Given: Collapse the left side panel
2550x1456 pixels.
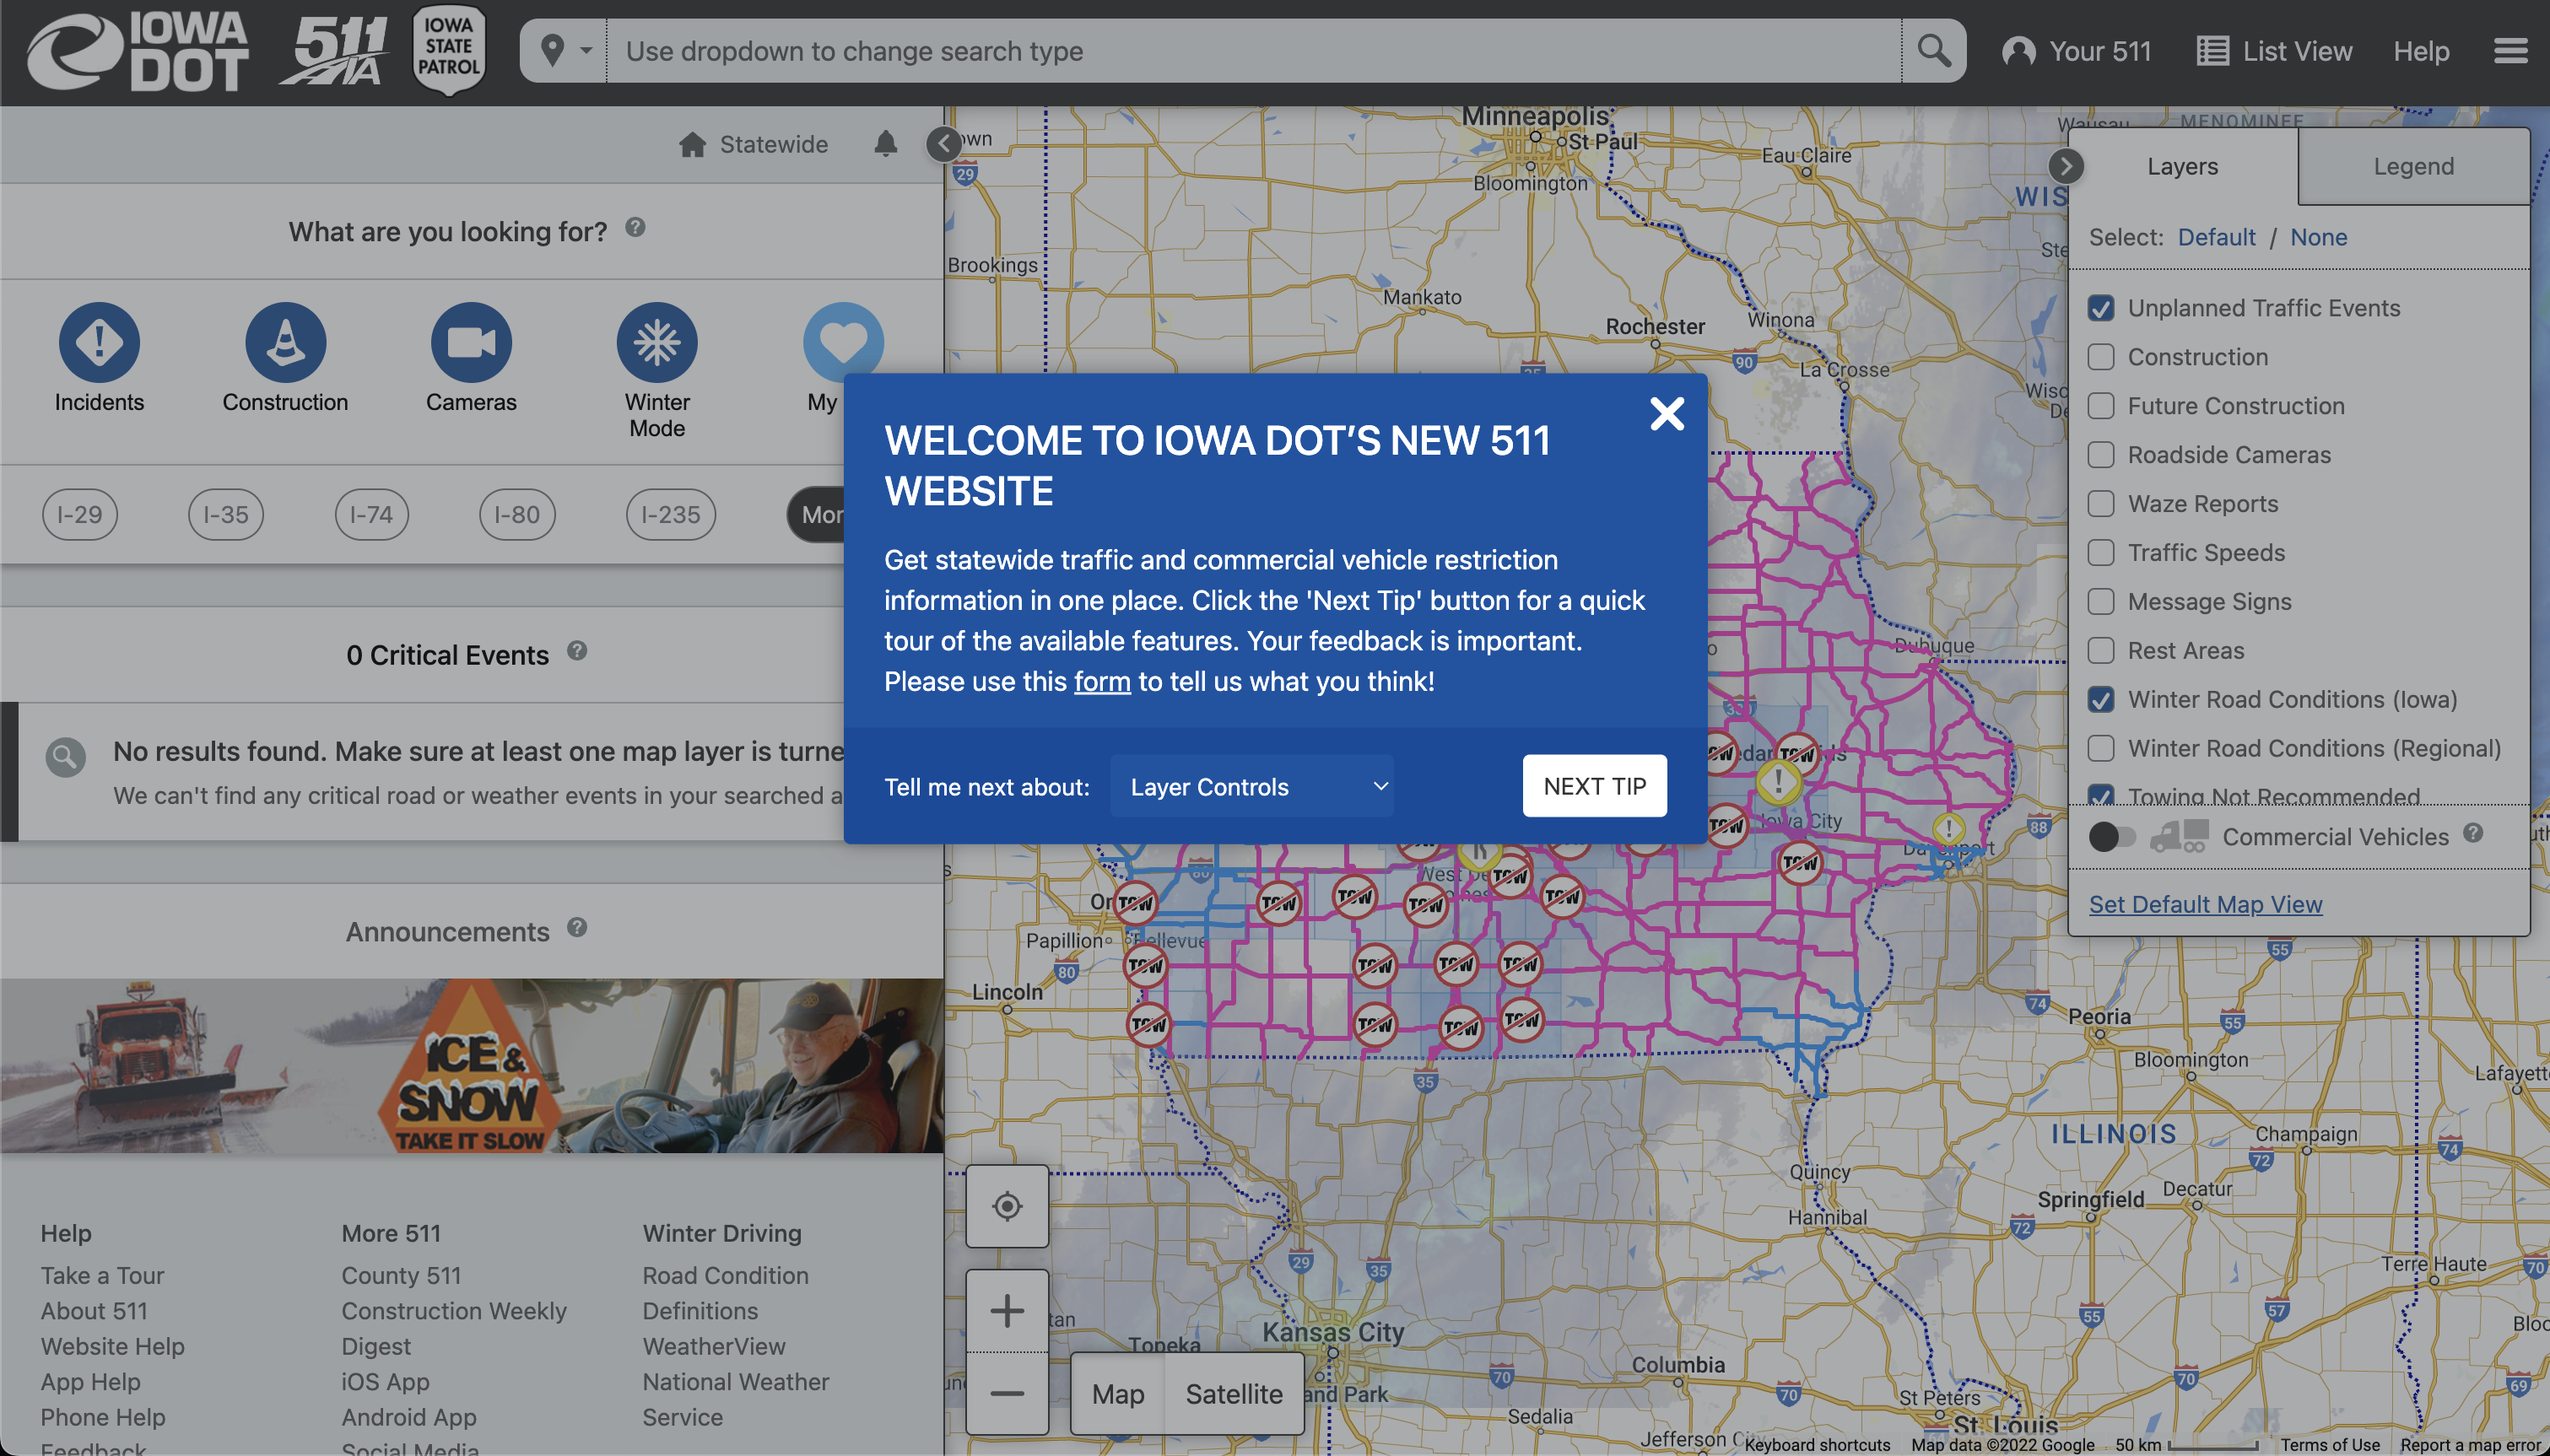Looking at the screenshot, I should tap(943, 144).
